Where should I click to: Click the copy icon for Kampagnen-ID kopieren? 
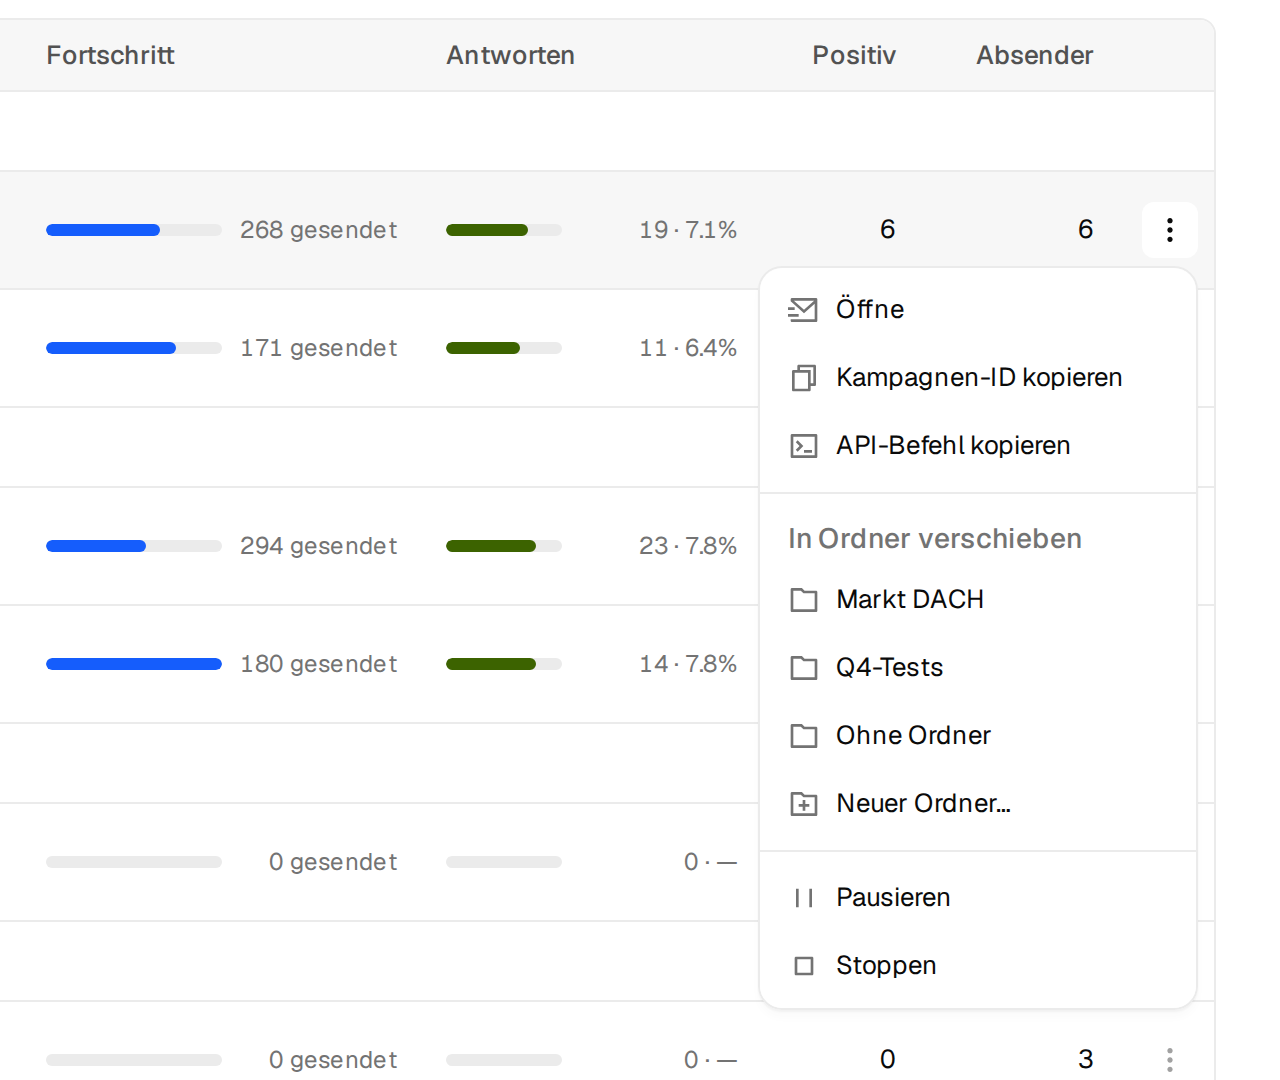tap(803, 378)
